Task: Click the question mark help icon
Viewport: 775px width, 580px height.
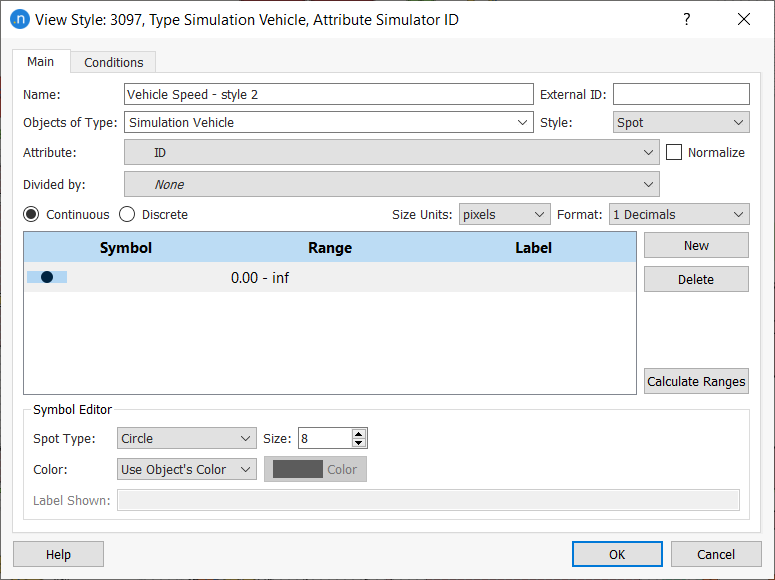Action: pos(686,19)
